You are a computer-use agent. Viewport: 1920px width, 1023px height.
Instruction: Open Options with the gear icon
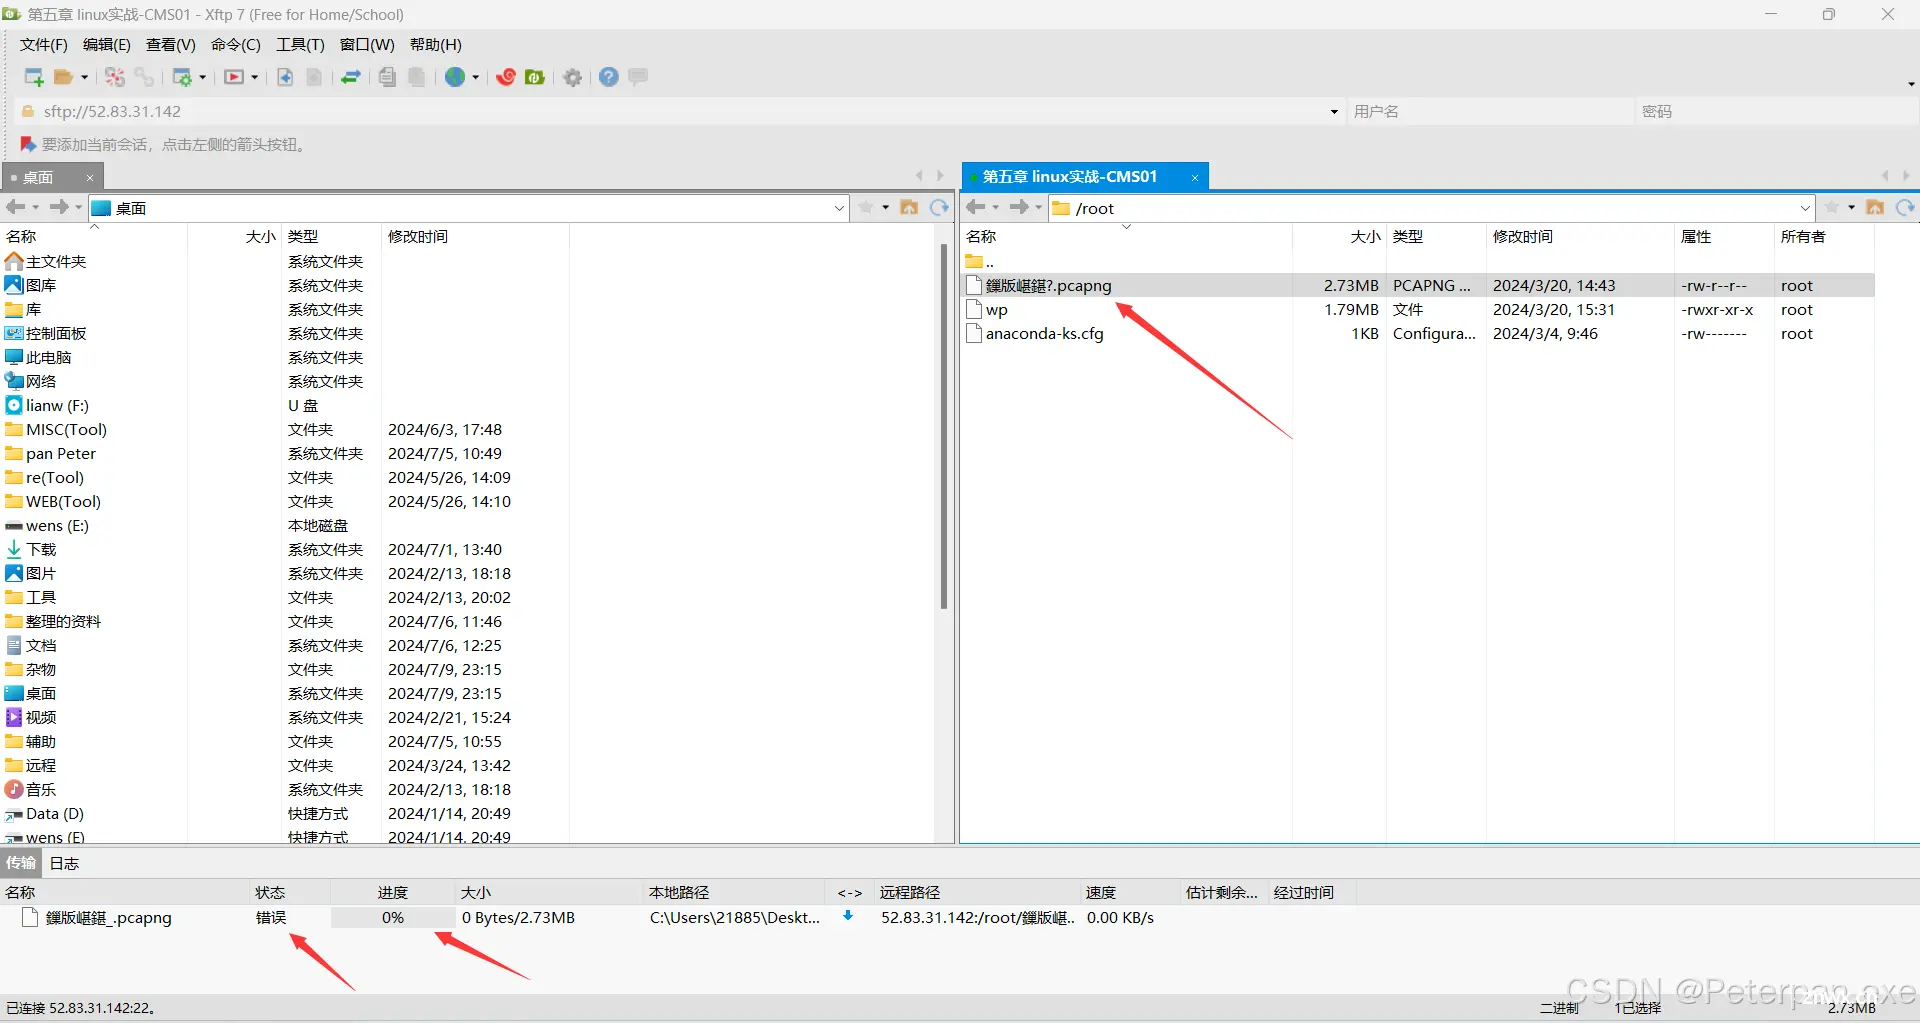573,77
